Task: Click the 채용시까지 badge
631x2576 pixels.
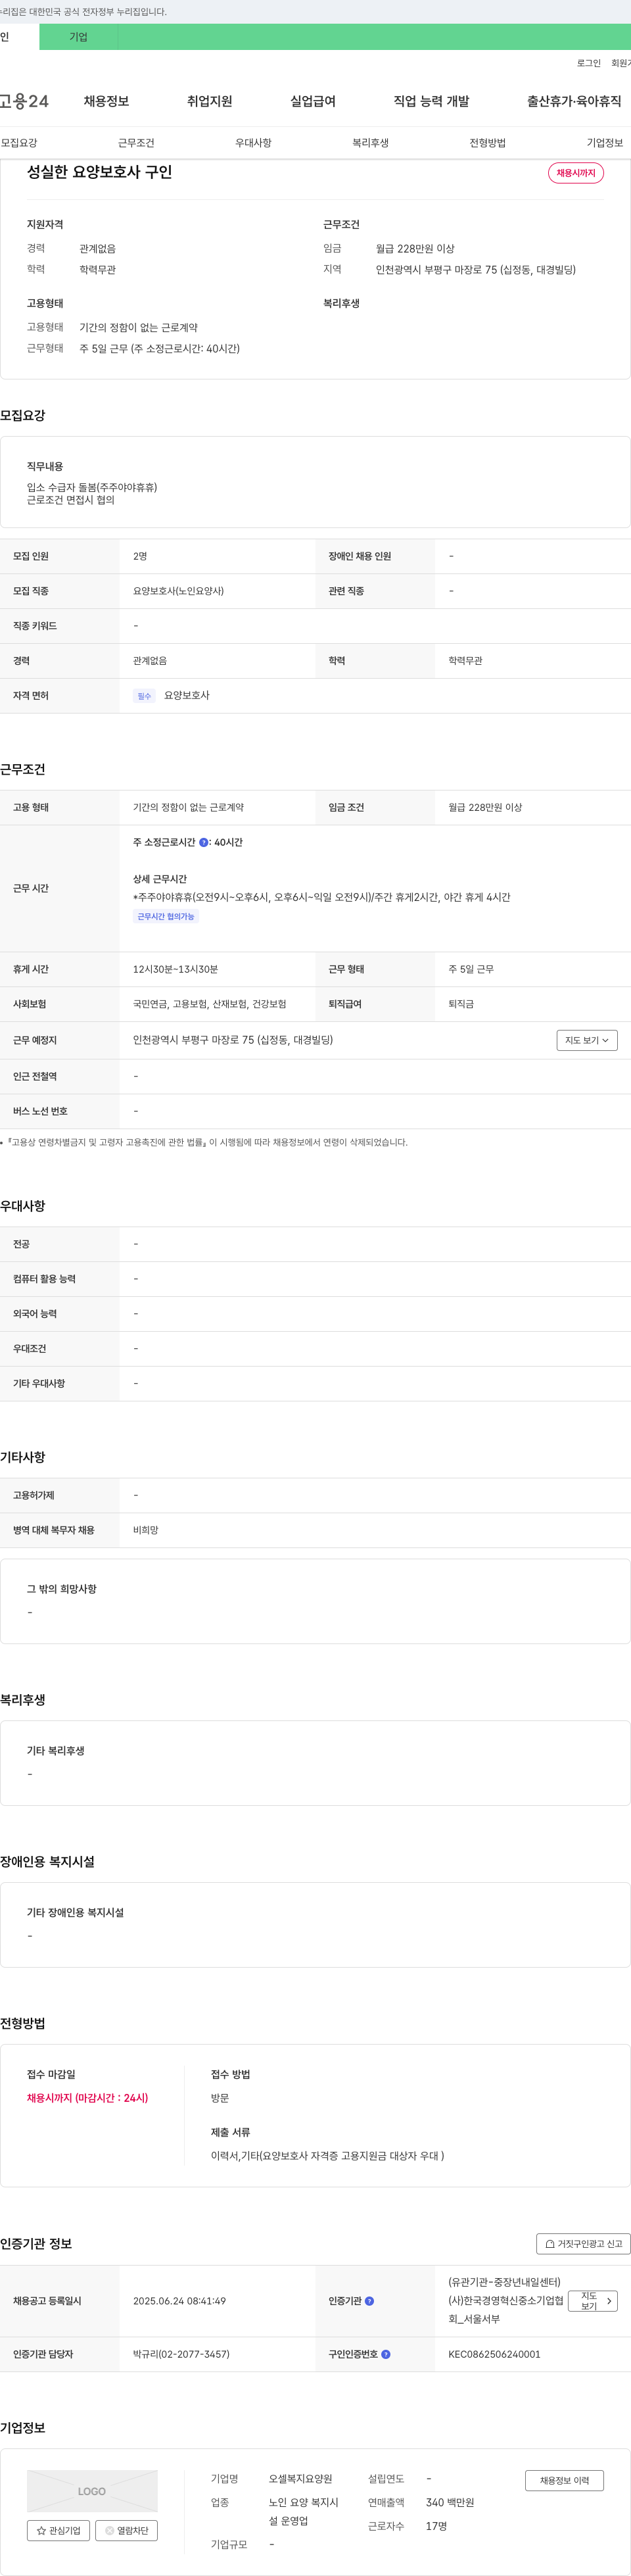Action: click(x=575, y=173)
